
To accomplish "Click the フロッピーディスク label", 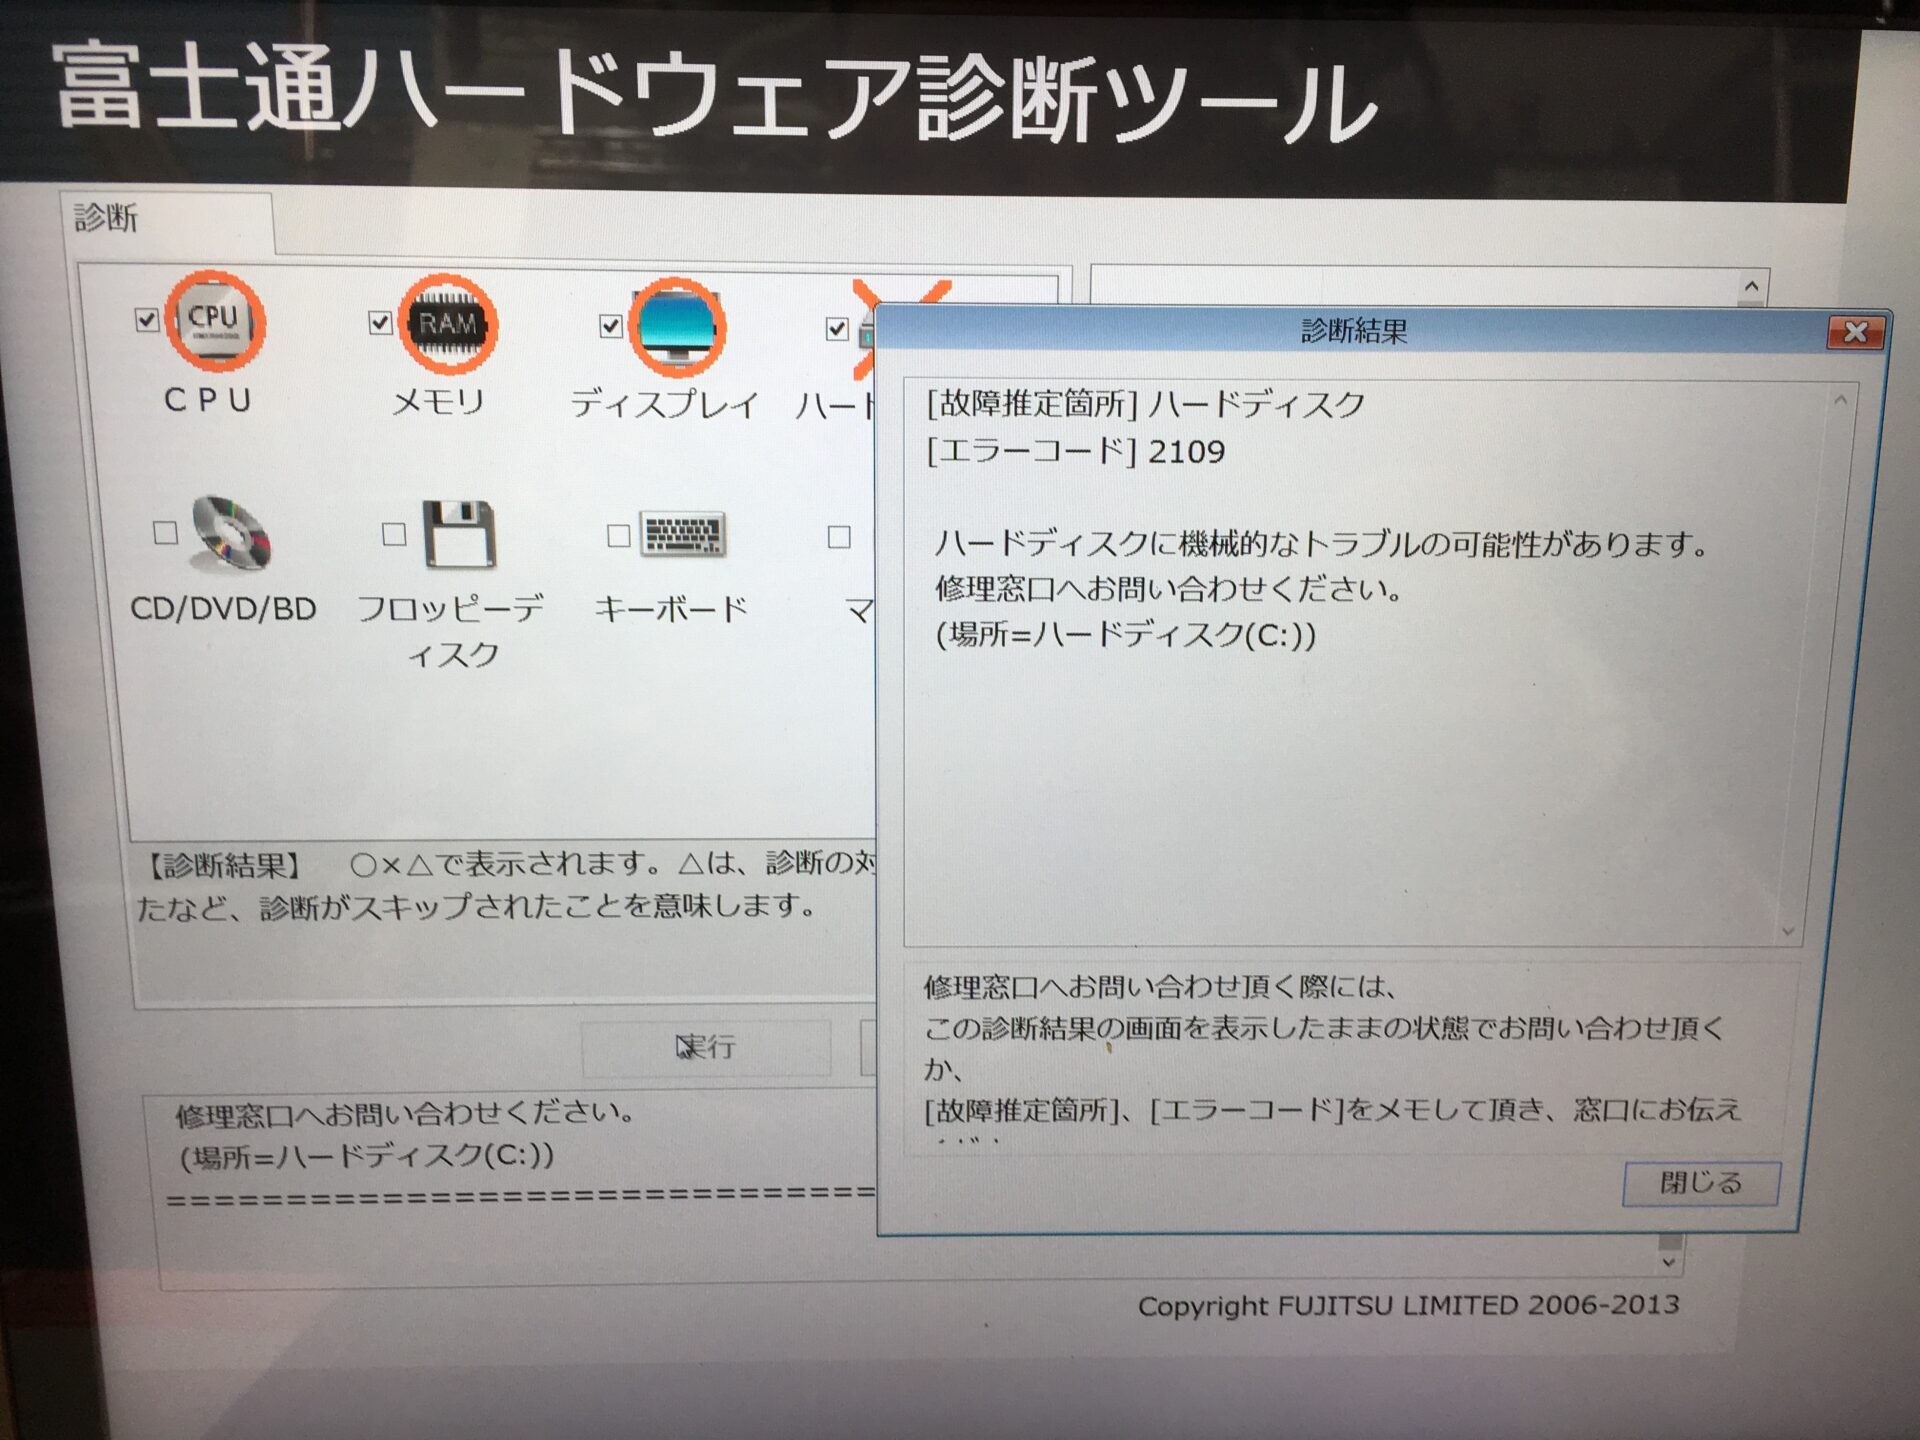I will [x=452, y=631].
